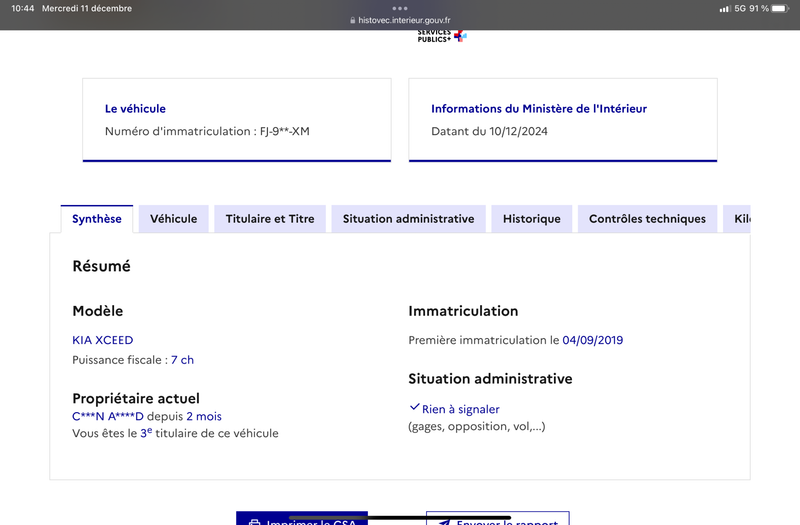Open the Titulaire et Titre tab

point(270,219)
